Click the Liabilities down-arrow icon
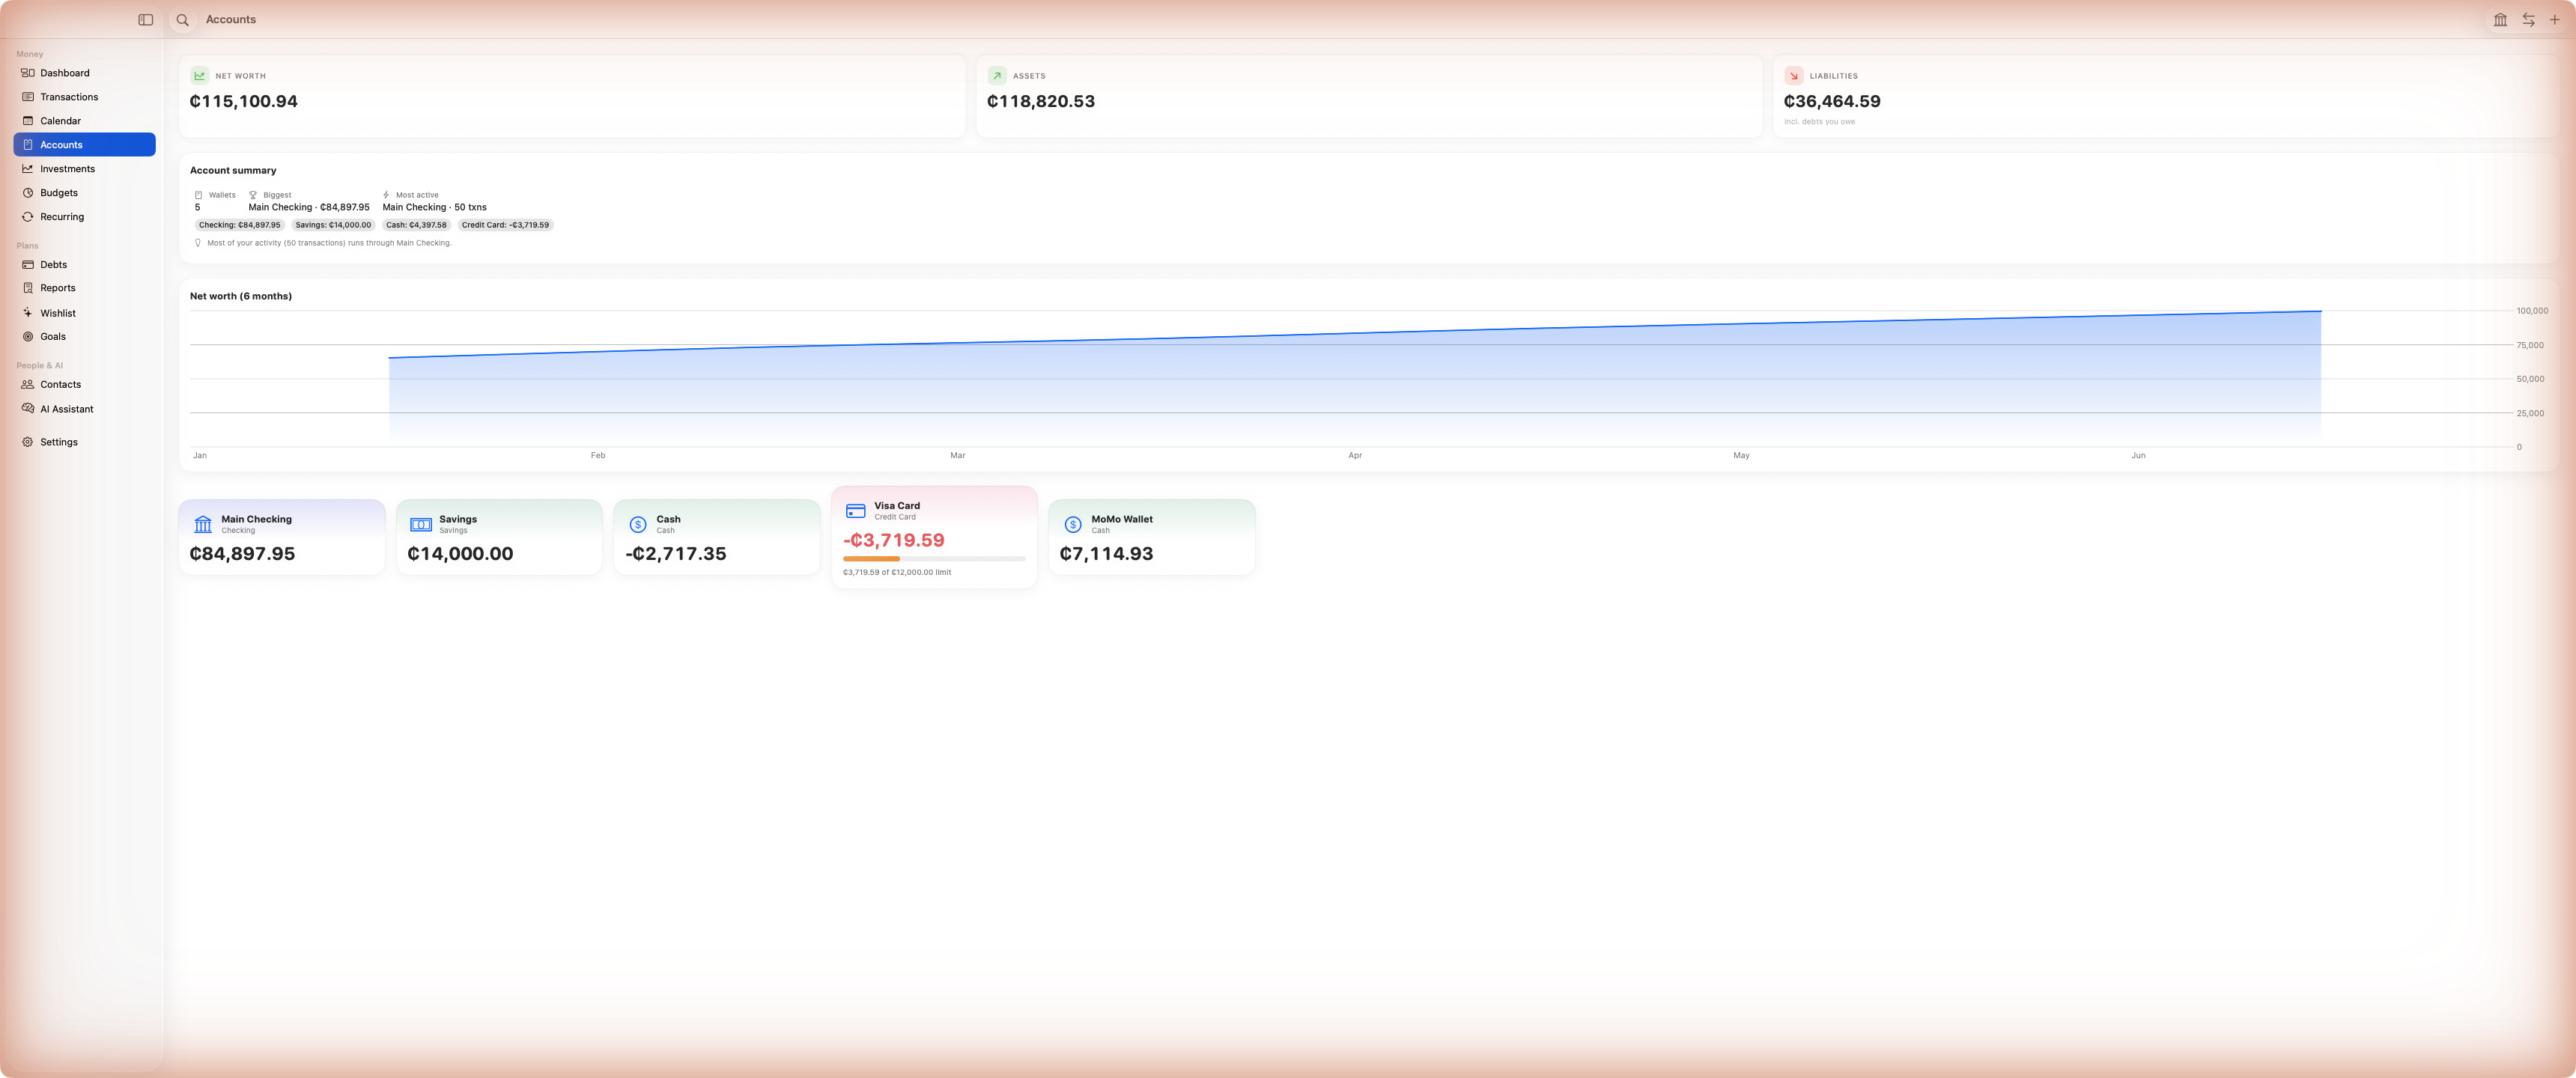Viewport: 2576px width, 1078px height. click(1793, 76)
